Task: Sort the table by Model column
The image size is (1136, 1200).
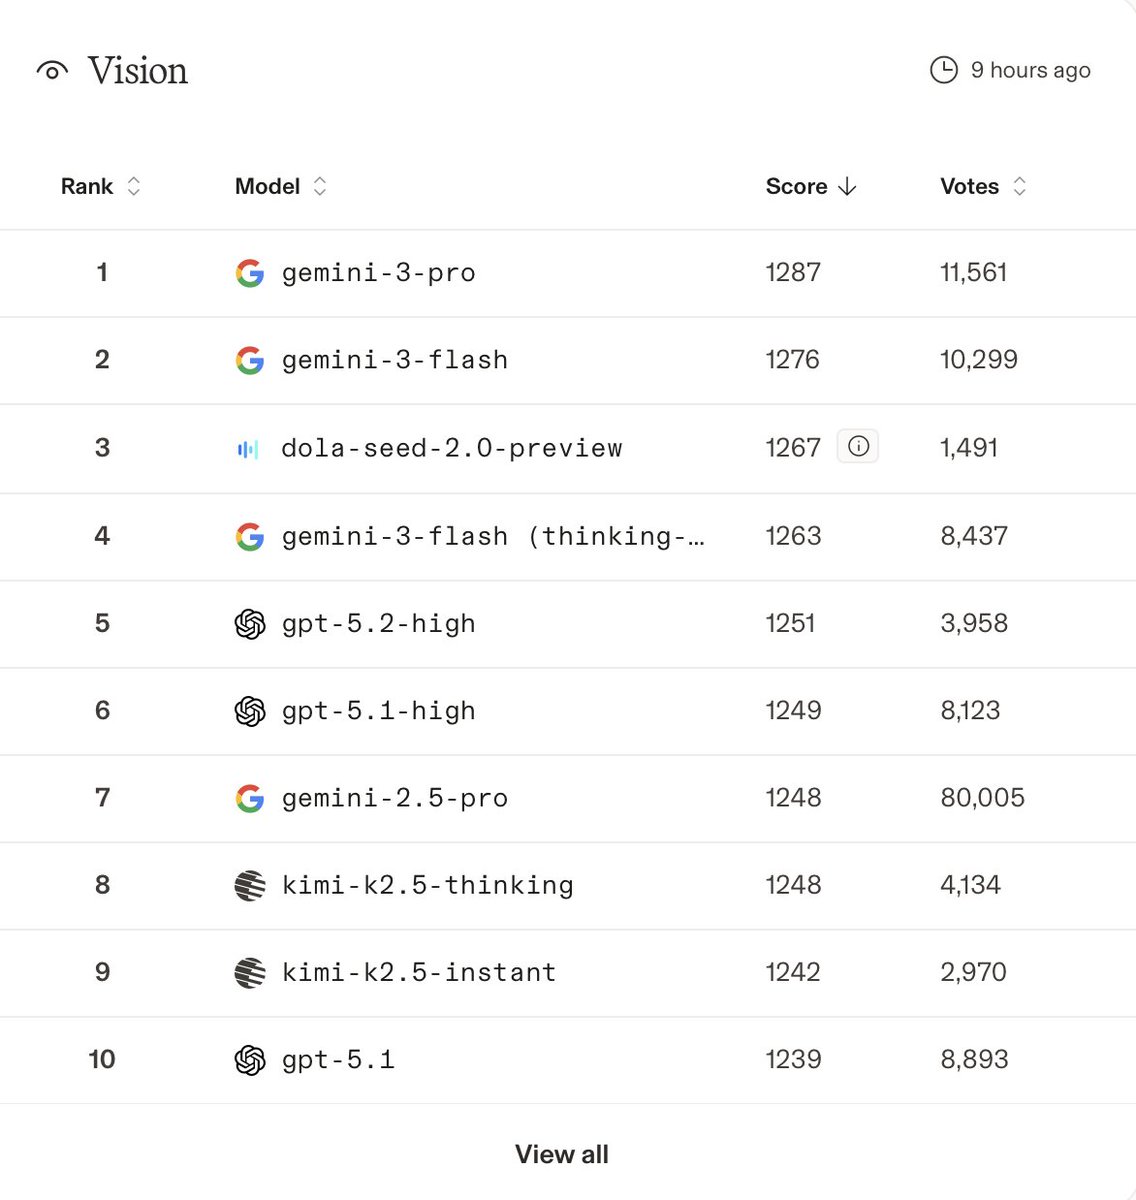Action: [281, 186]
